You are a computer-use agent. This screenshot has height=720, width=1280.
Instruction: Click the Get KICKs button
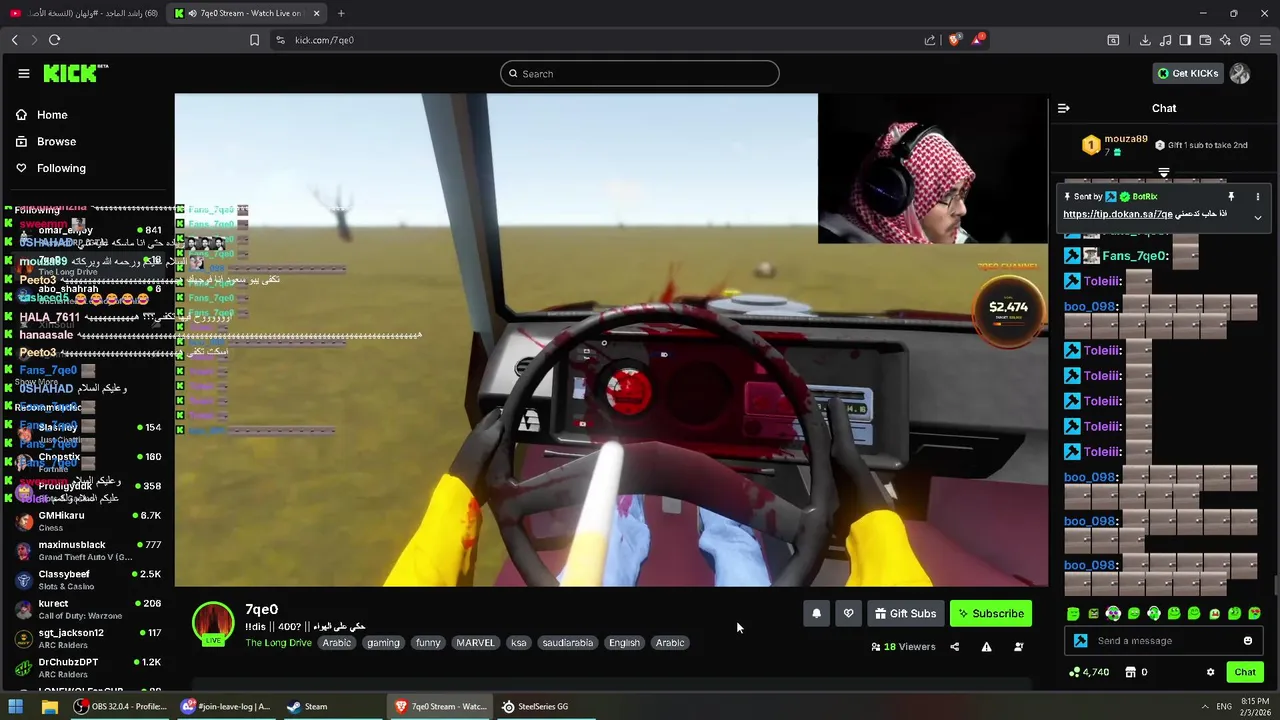[x=1187, y=73]
